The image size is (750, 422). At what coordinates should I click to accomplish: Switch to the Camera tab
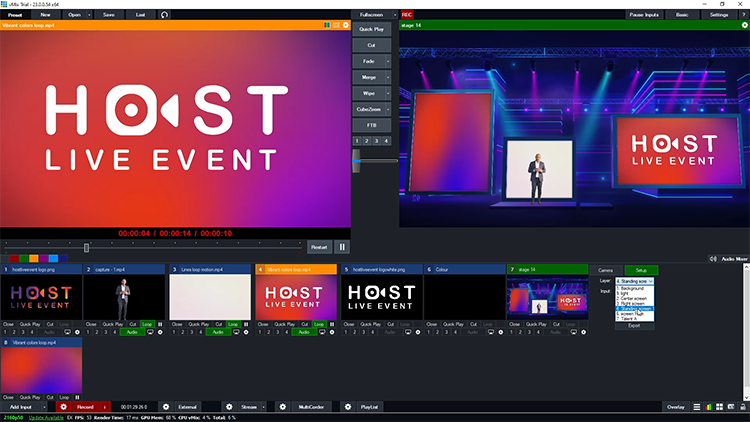[606, 270]
